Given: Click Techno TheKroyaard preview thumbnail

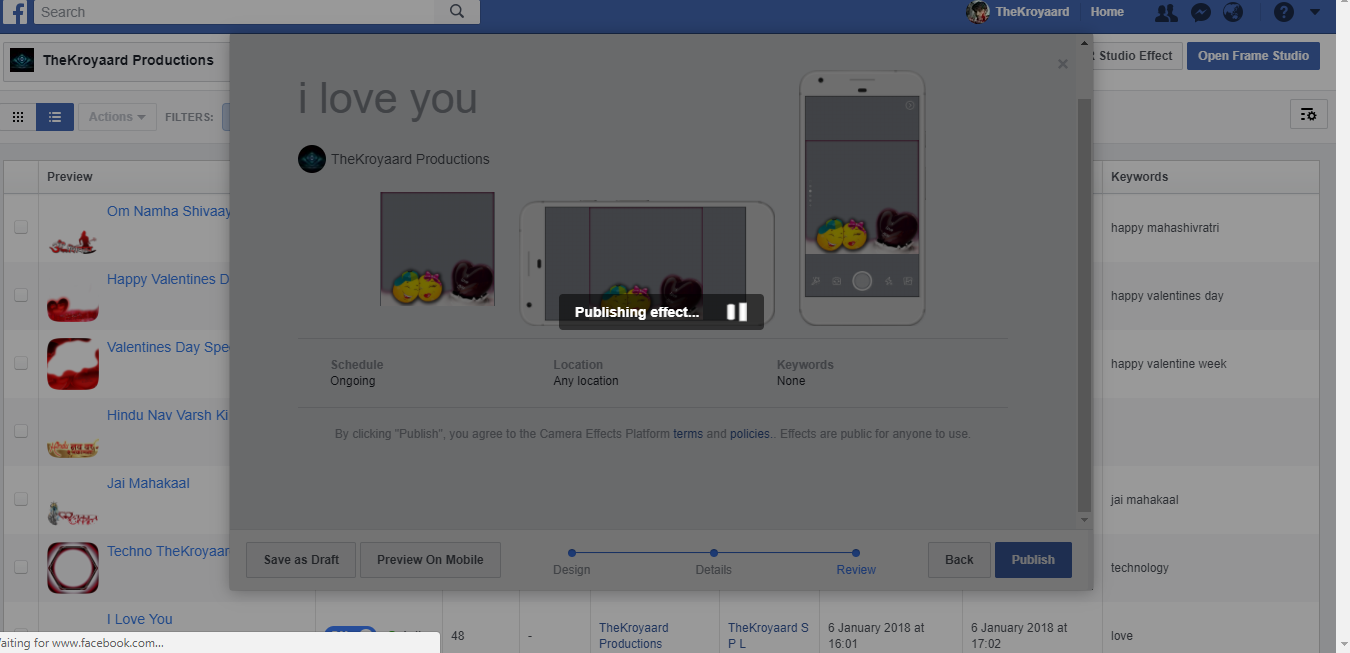Looking at the screenshot, I should pos(73,568).
